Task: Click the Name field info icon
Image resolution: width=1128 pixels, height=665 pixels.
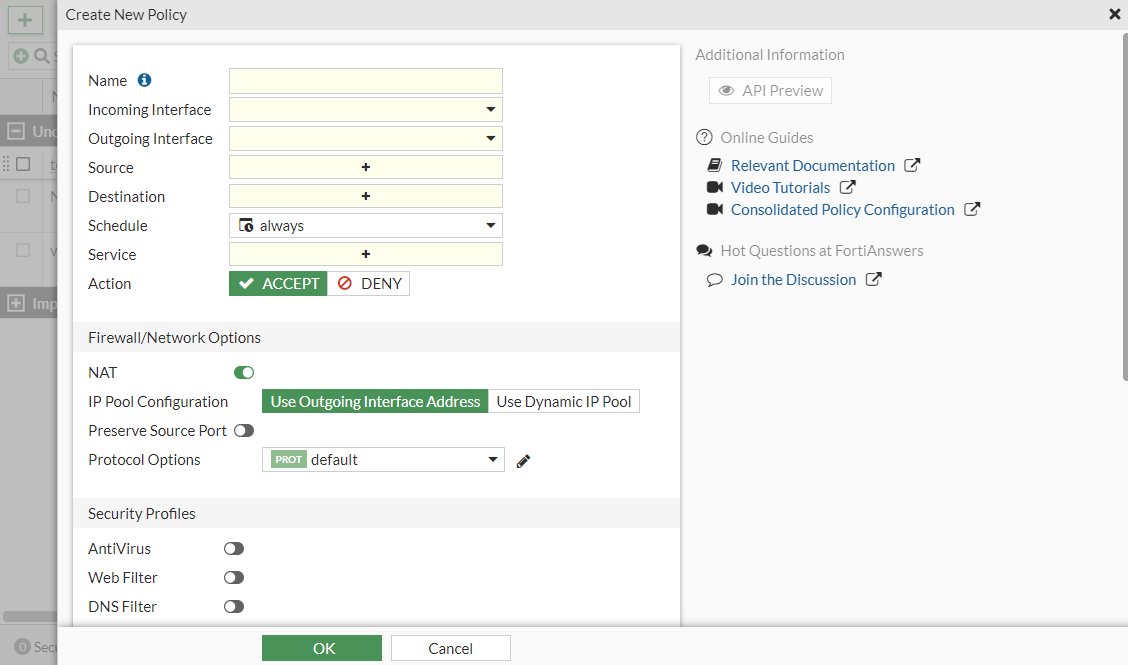Action: click(144, 80)
